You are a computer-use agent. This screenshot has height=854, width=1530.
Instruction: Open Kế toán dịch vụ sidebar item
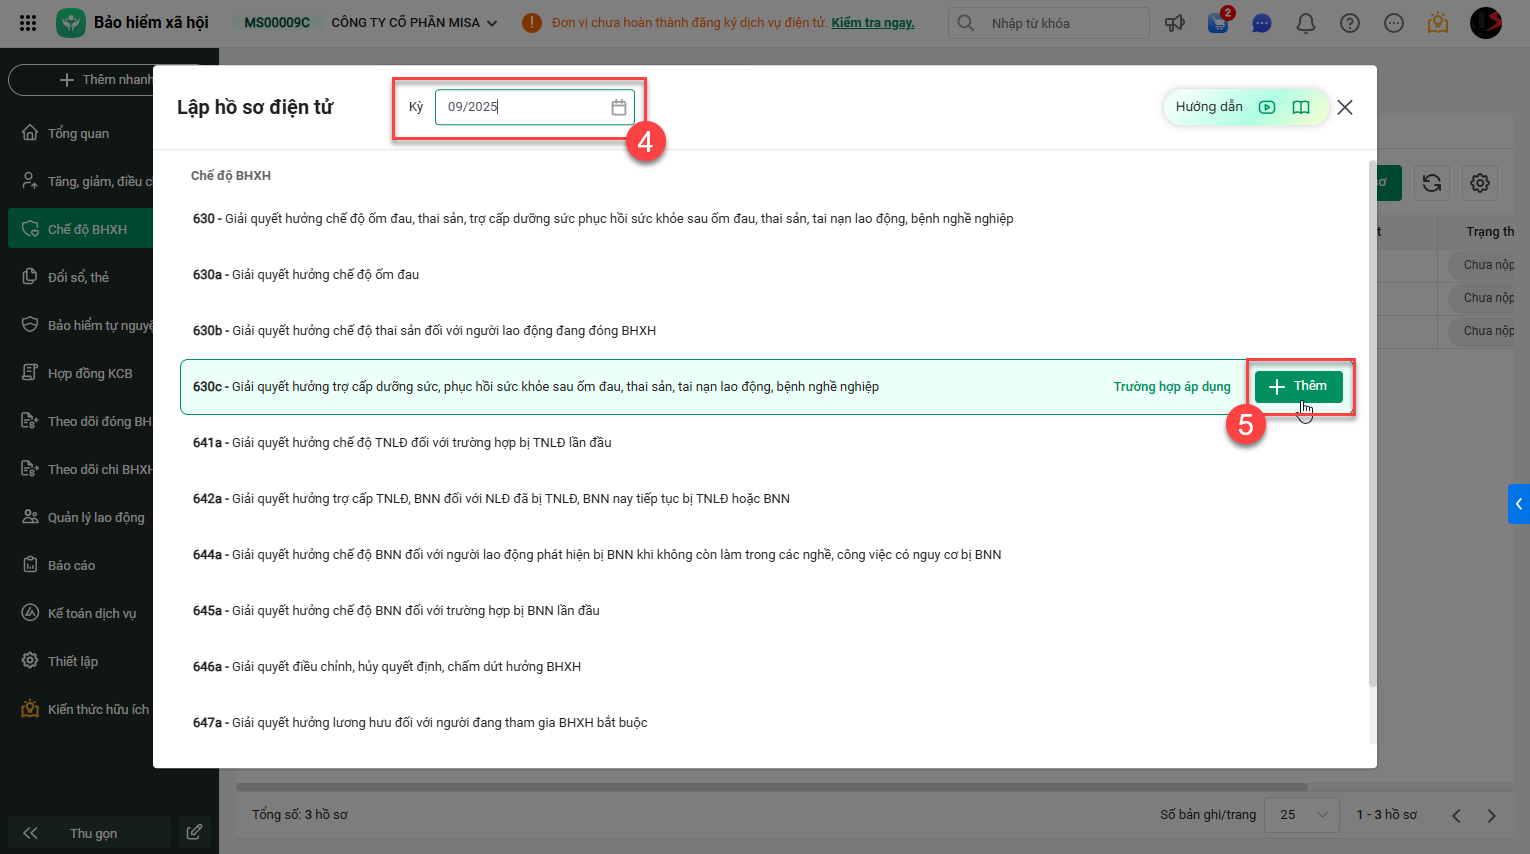point(80,613)
